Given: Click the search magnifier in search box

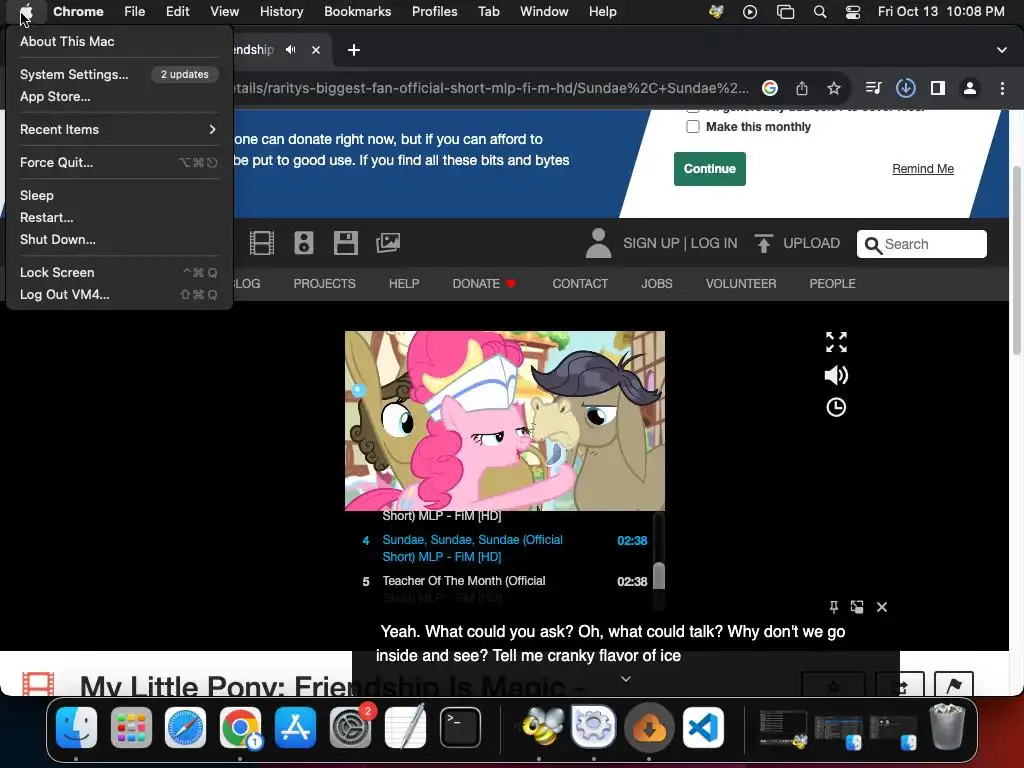Looking at the screenshot, I should click(872, 245).
